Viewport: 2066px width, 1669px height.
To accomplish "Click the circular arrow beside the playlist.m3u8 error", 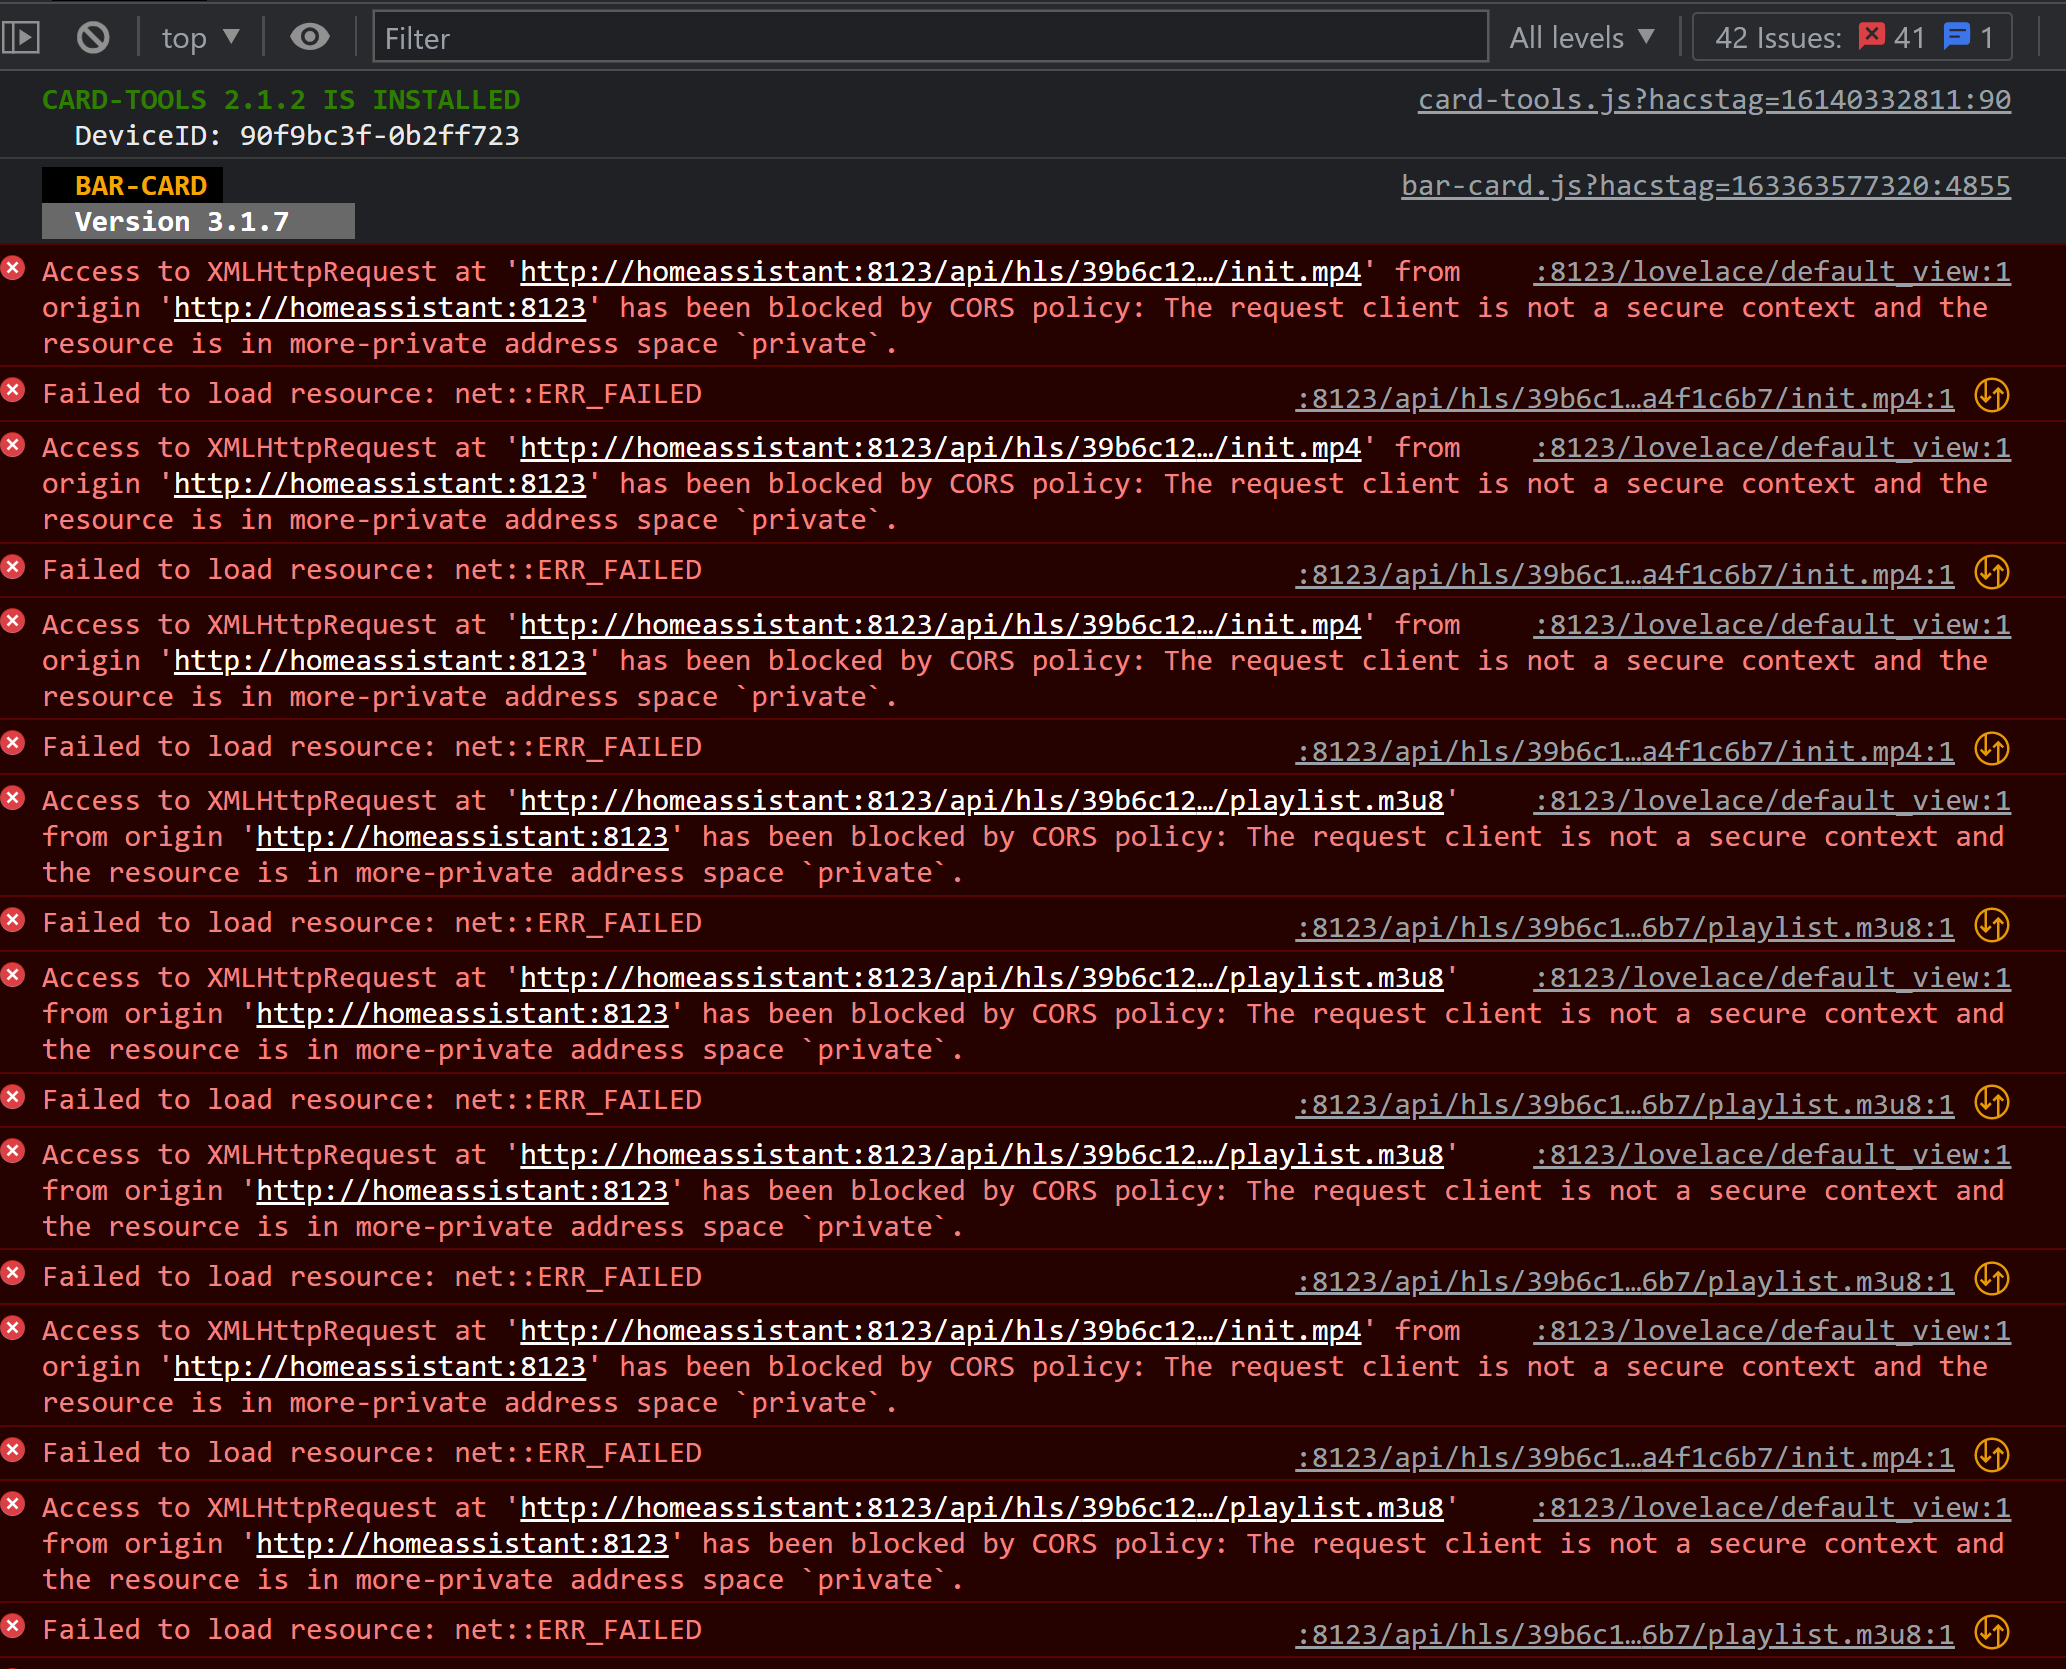I will pyautogui.click(x=1991, y=926).
